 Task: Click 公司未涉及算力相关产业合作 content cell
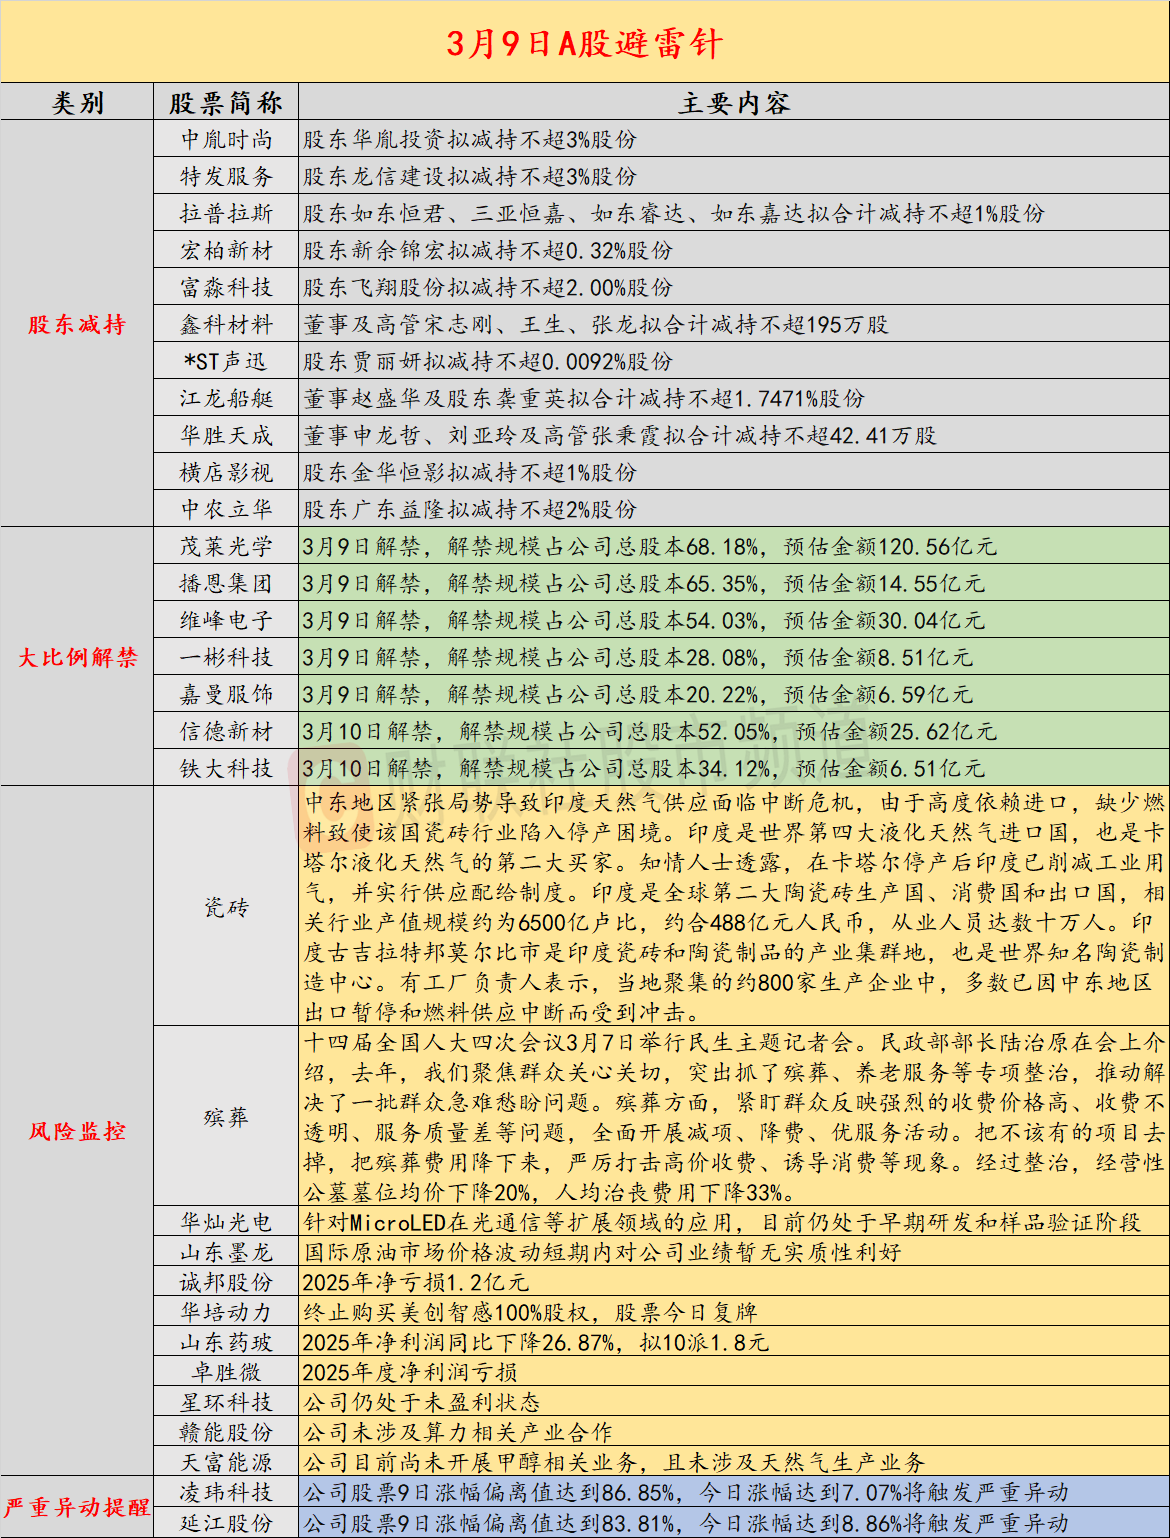734,1432
